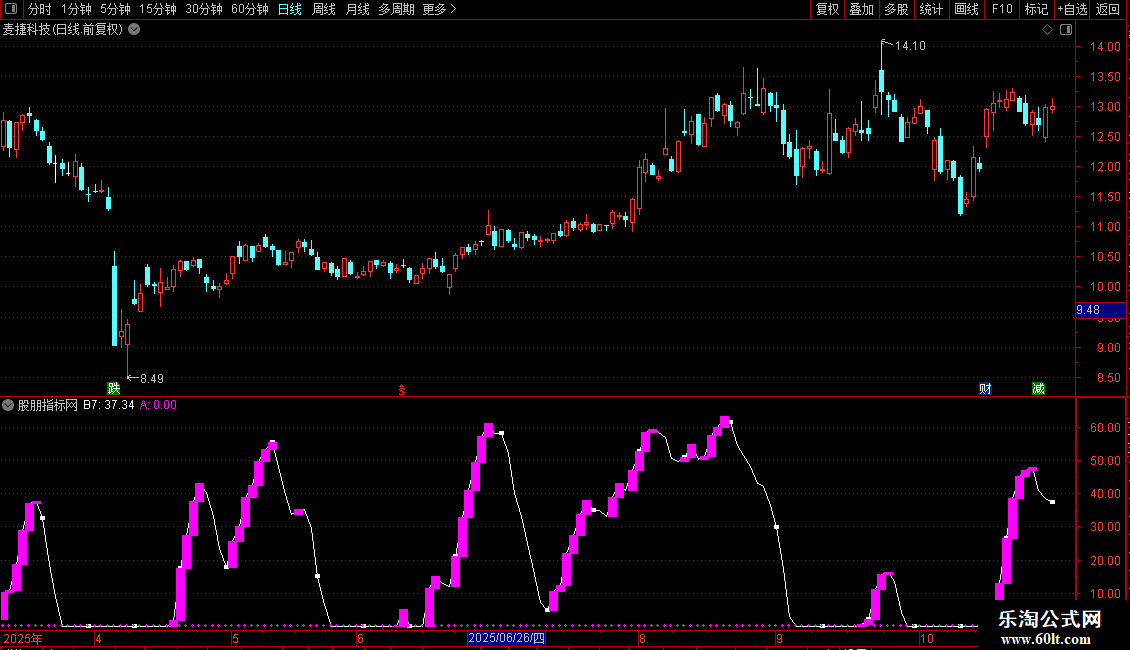Switch to 月线 monthly chart
The width and height of the screenshot is (1130, 650).
pos(357,9)
